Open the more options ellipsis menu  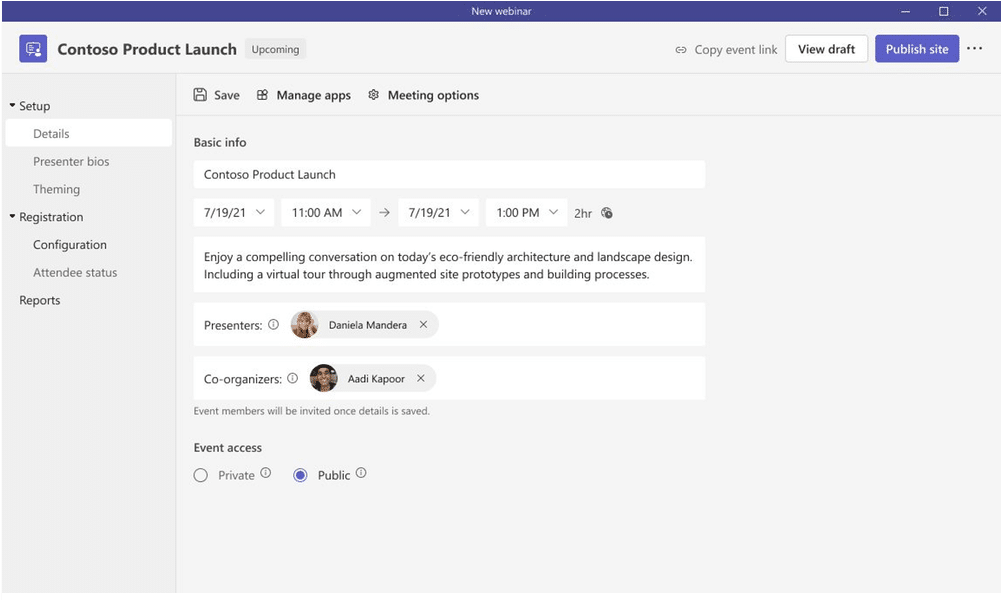pos(974,49)
